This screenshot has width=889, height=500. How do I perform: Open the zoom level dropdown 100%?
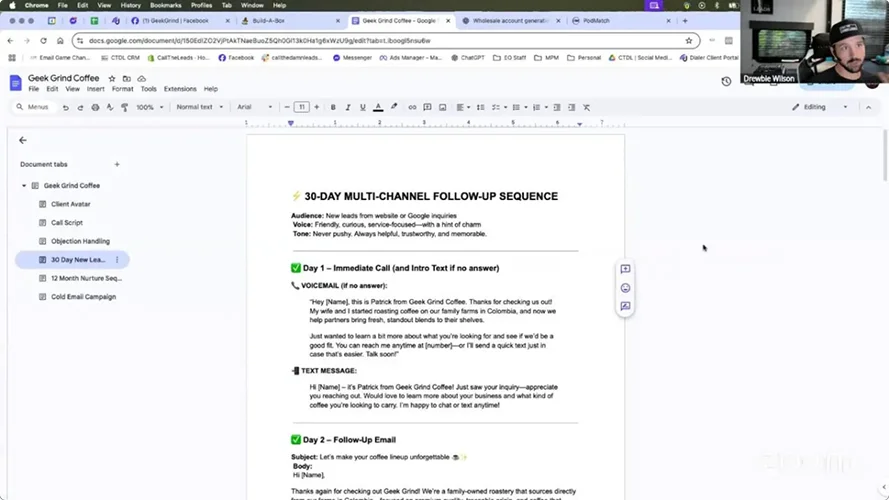click(x=150, y=107)
